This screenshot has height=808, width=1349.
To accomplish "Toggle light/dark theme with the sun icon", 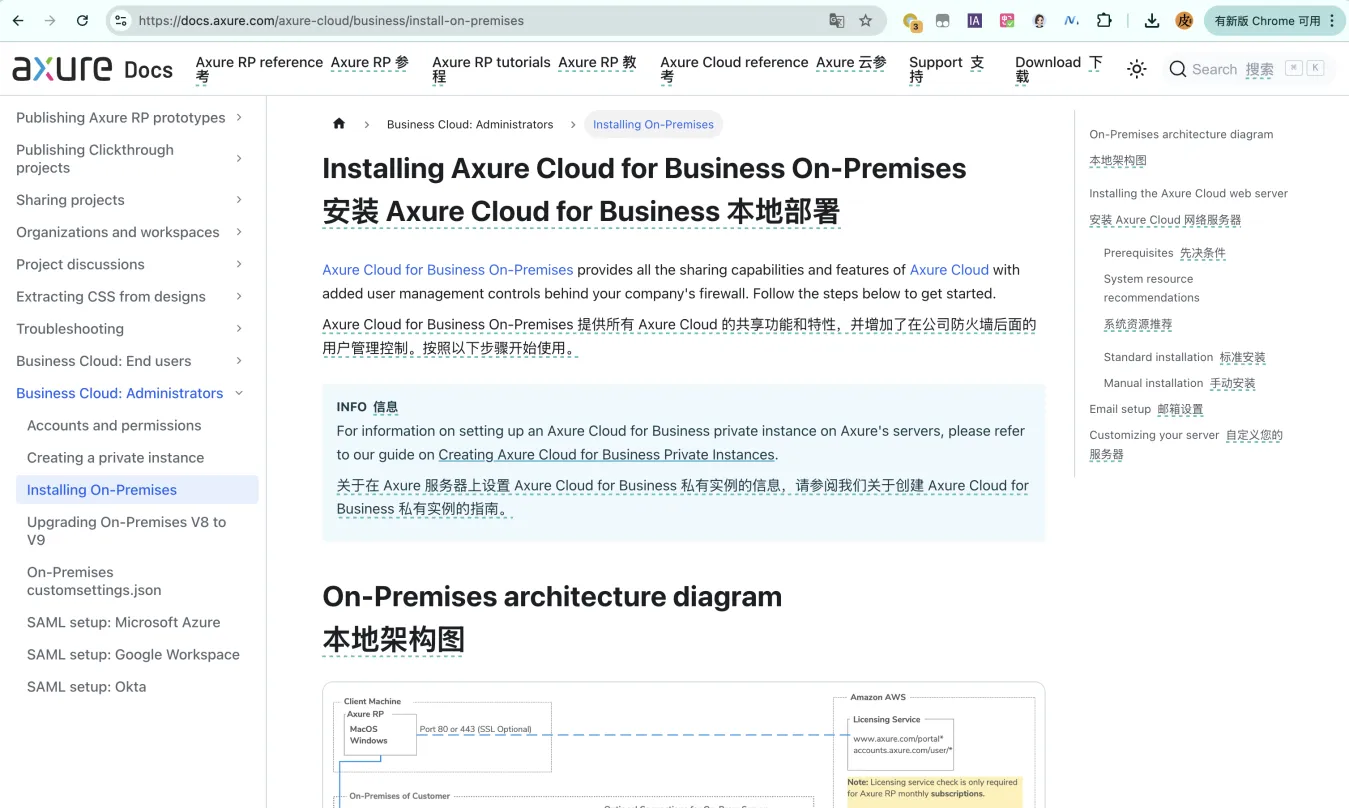I will pos(1136,69).
